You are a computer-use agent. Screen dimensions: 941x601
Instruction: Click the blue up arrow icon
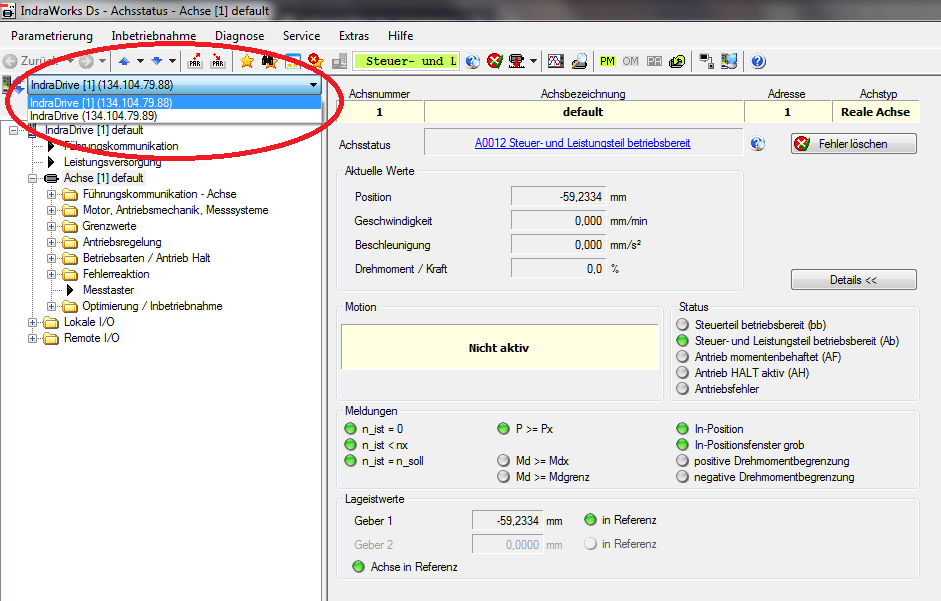[124, 61]
